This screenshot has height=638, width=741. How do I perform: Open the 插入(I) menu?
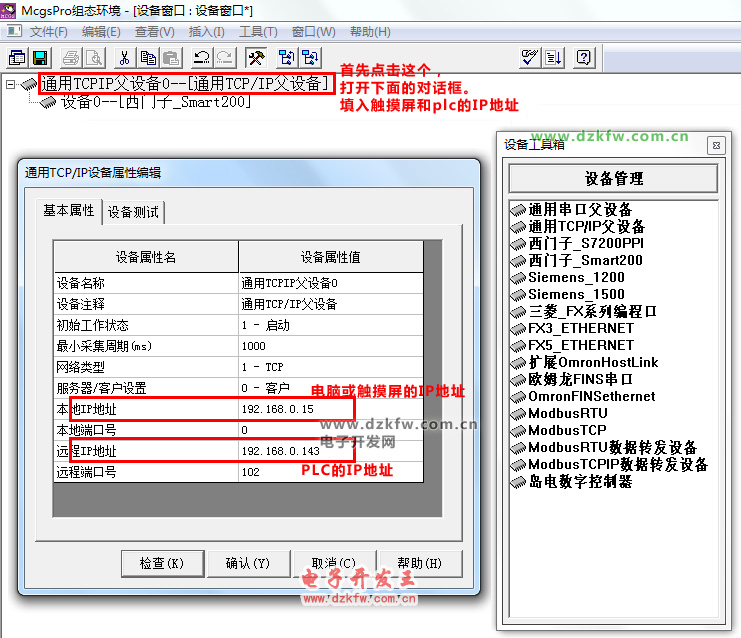[x=207, y=32]
